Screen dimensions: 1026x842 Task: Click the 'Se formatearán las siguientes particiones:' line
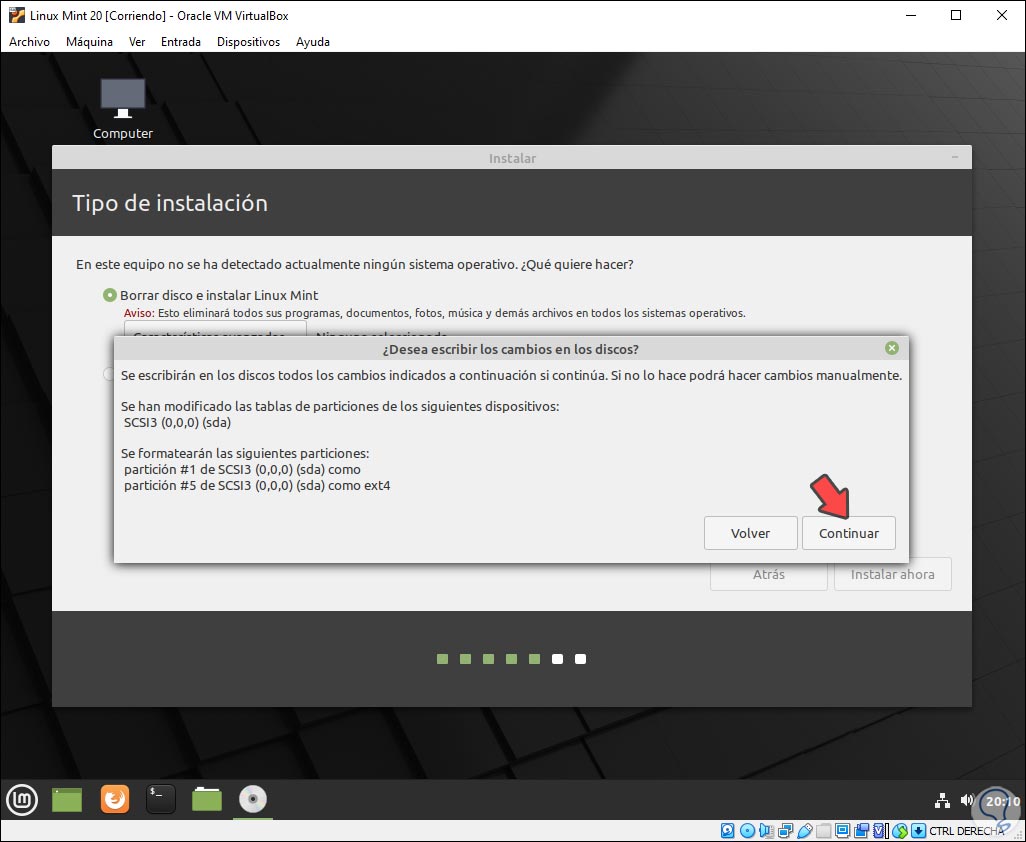pyautogui.click(x=245, y=453)
